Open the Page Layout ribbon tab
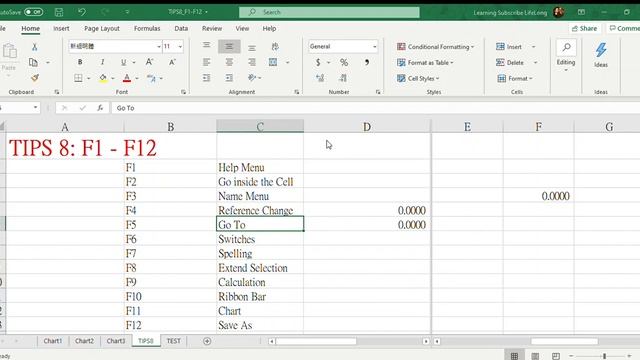 (102, 28)
